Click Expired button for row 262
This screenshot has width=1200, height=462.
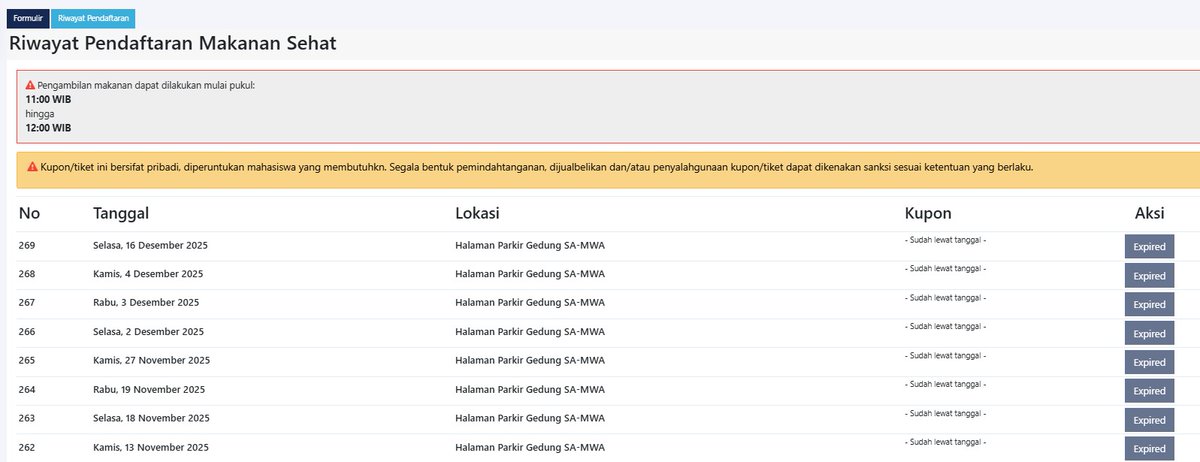[x=1149, y=450]
